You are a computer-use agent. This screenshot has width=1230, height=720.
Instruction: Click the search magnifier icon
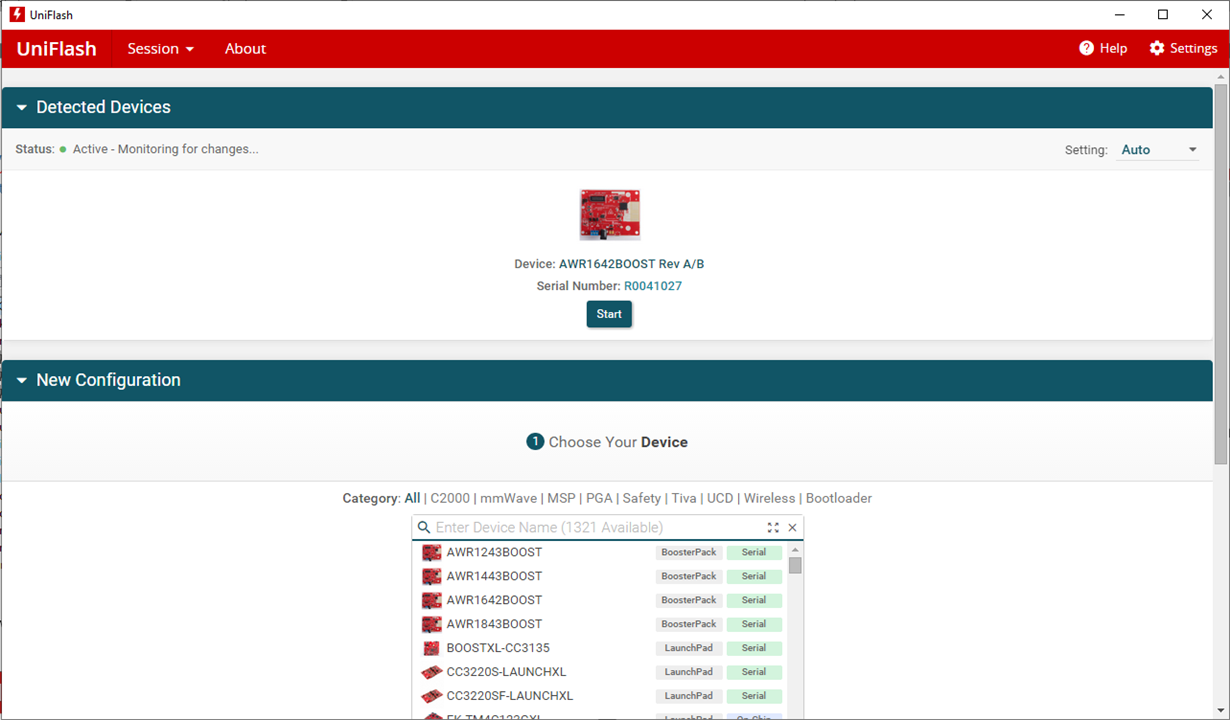pos(424,527)
